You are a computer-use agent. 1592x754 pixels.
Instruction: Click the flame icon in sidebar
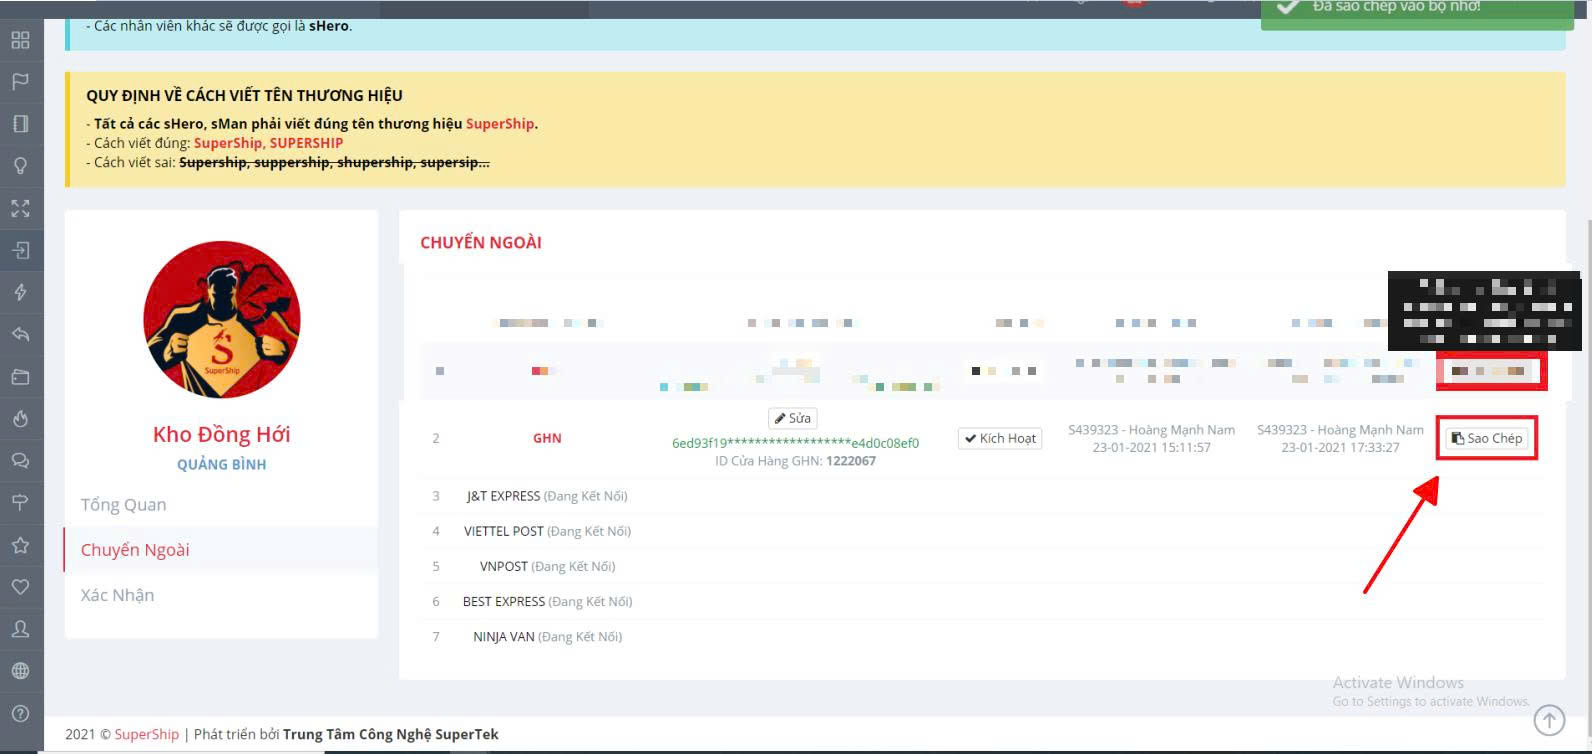click(x=20, y=419)
